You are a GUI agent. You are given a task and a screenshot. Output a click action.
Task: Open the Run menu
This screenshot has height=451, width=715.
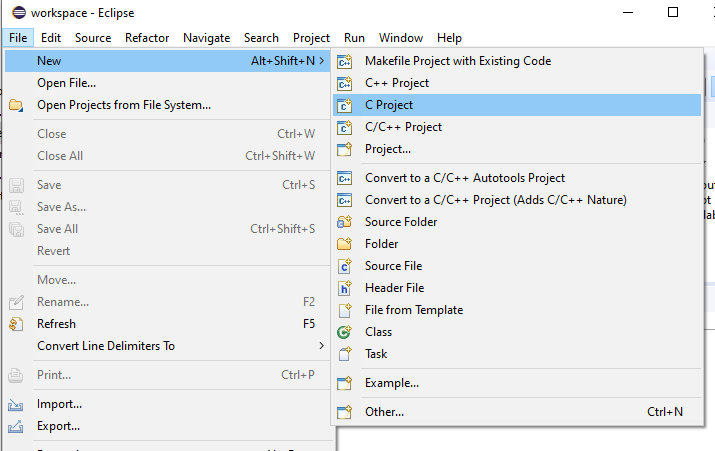[354, 38]
